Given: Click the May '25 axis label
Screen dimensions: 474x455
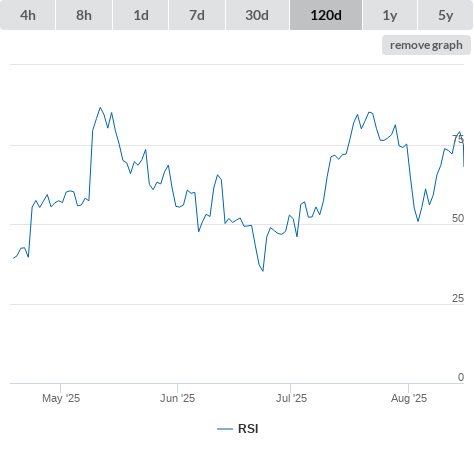Looking at the screenshot, I should coord(61,398).
